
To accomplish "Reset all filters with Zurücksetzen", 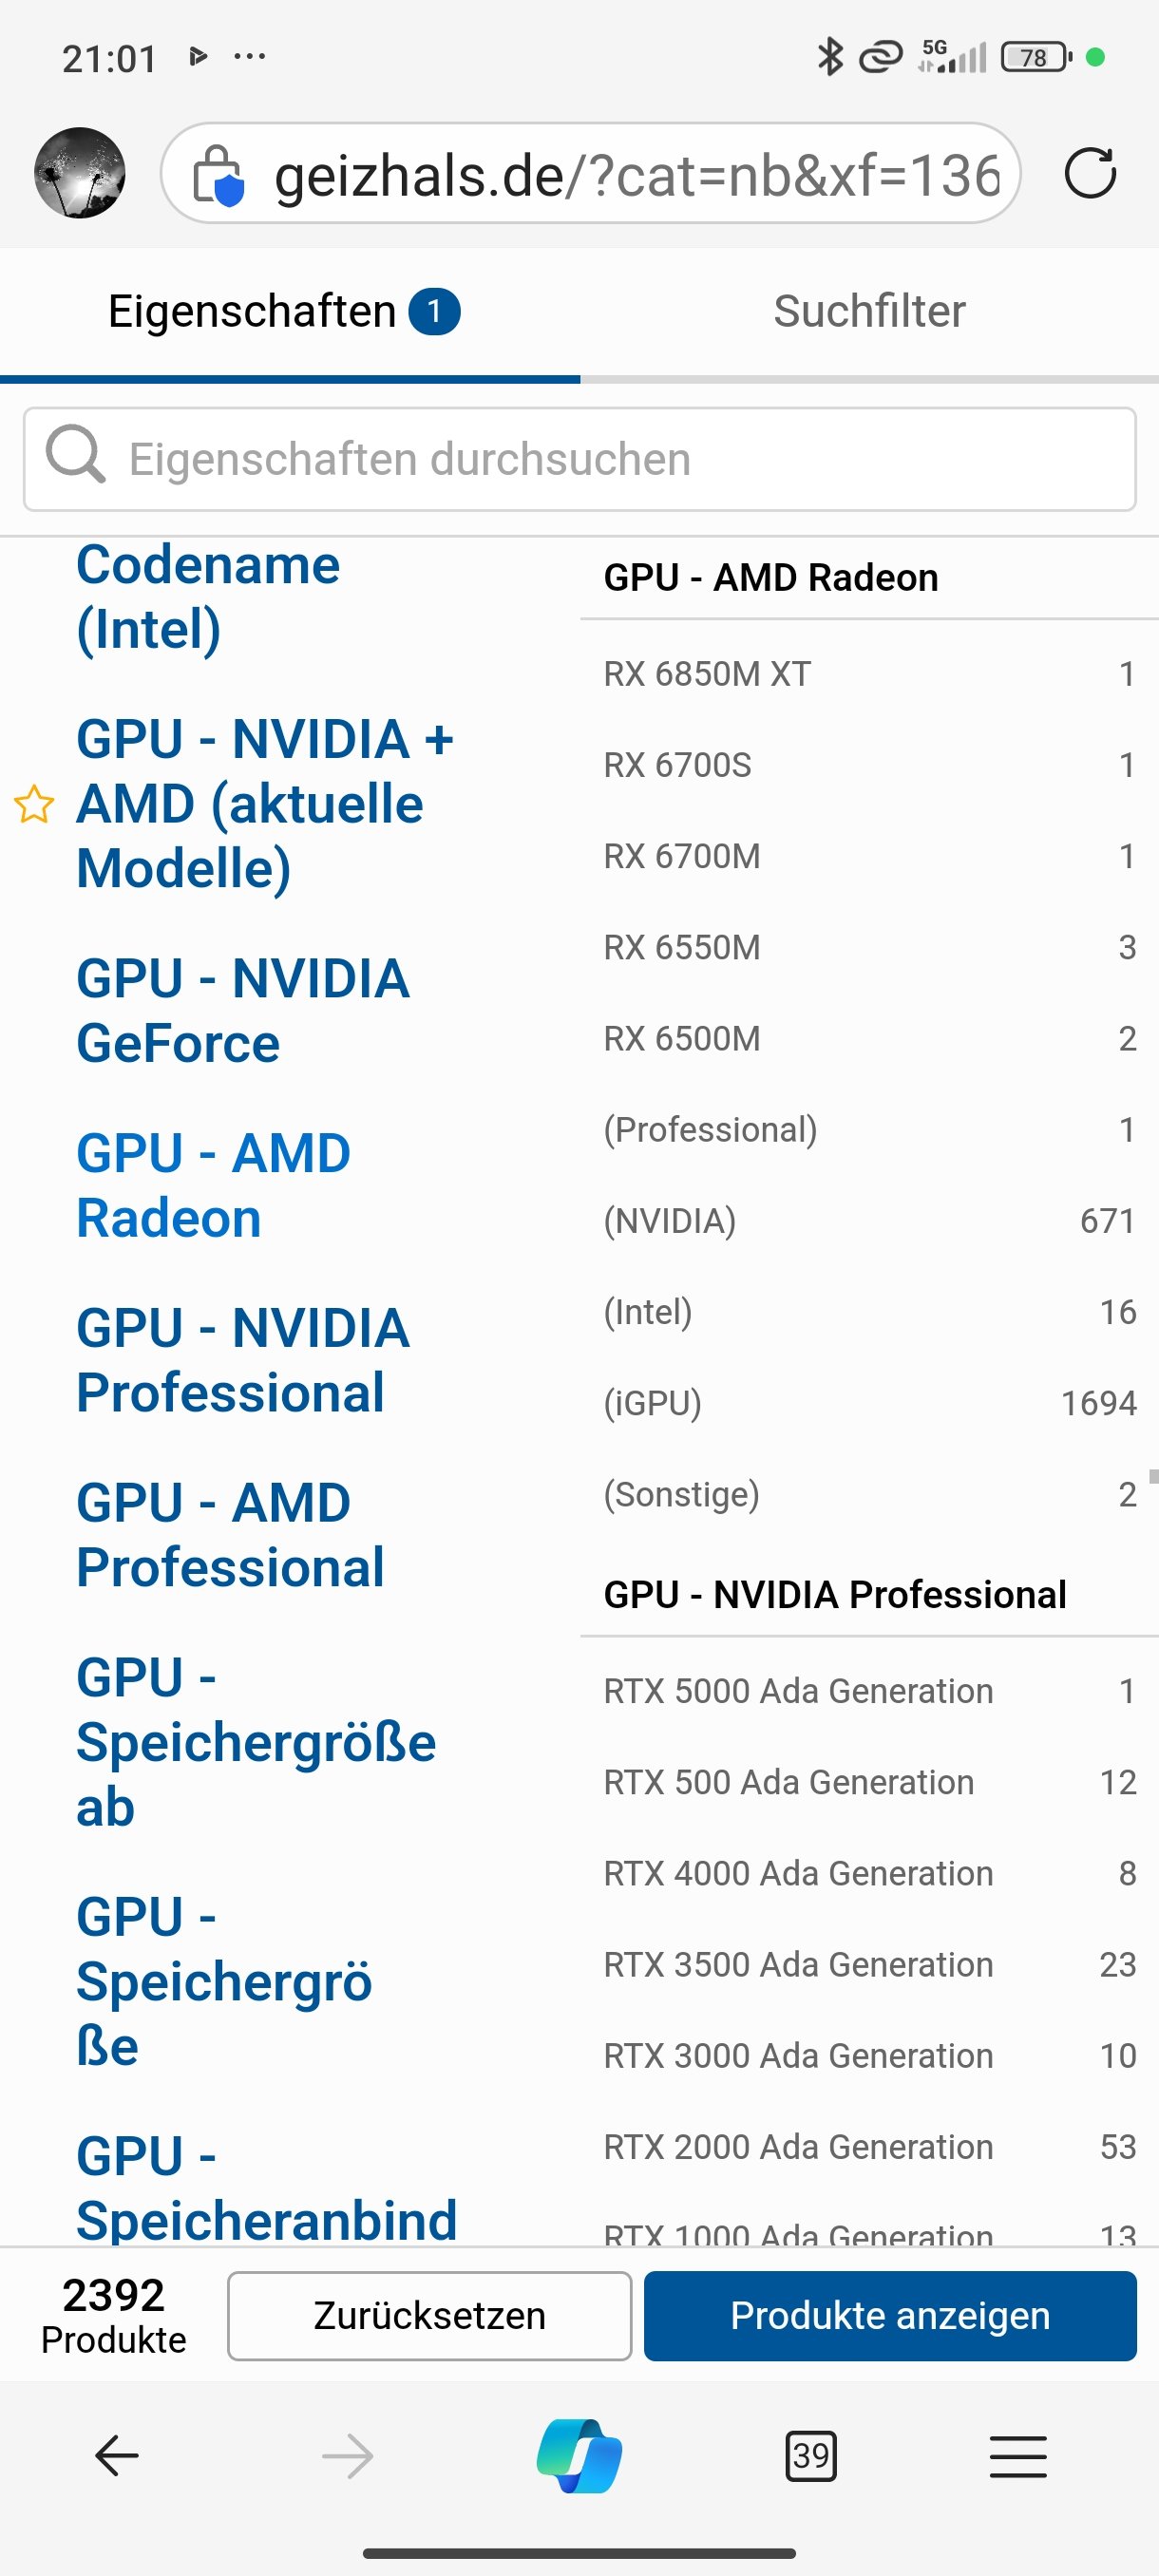I will click(x=429, y=2316).
